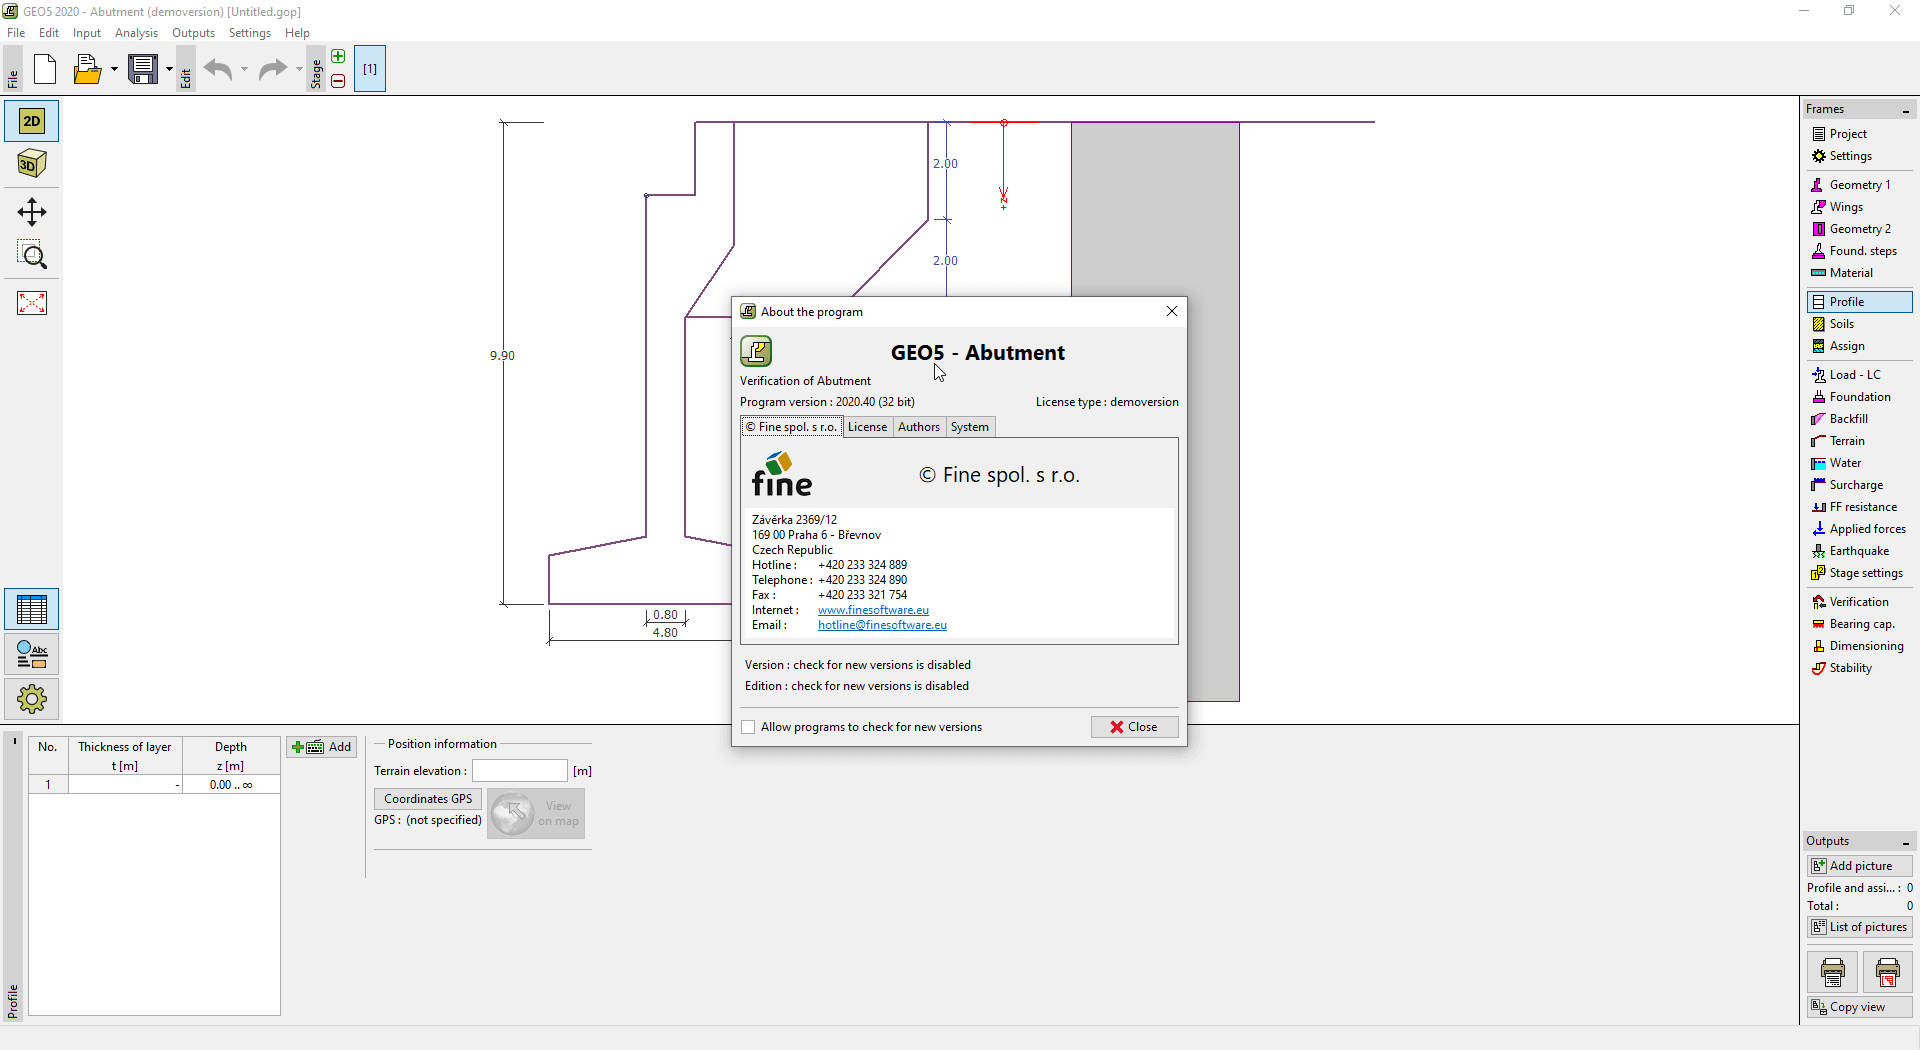Viewport: 1920px width, 1050px height.
Task: Open the Analysis menu
Action: tap(136, 32)
